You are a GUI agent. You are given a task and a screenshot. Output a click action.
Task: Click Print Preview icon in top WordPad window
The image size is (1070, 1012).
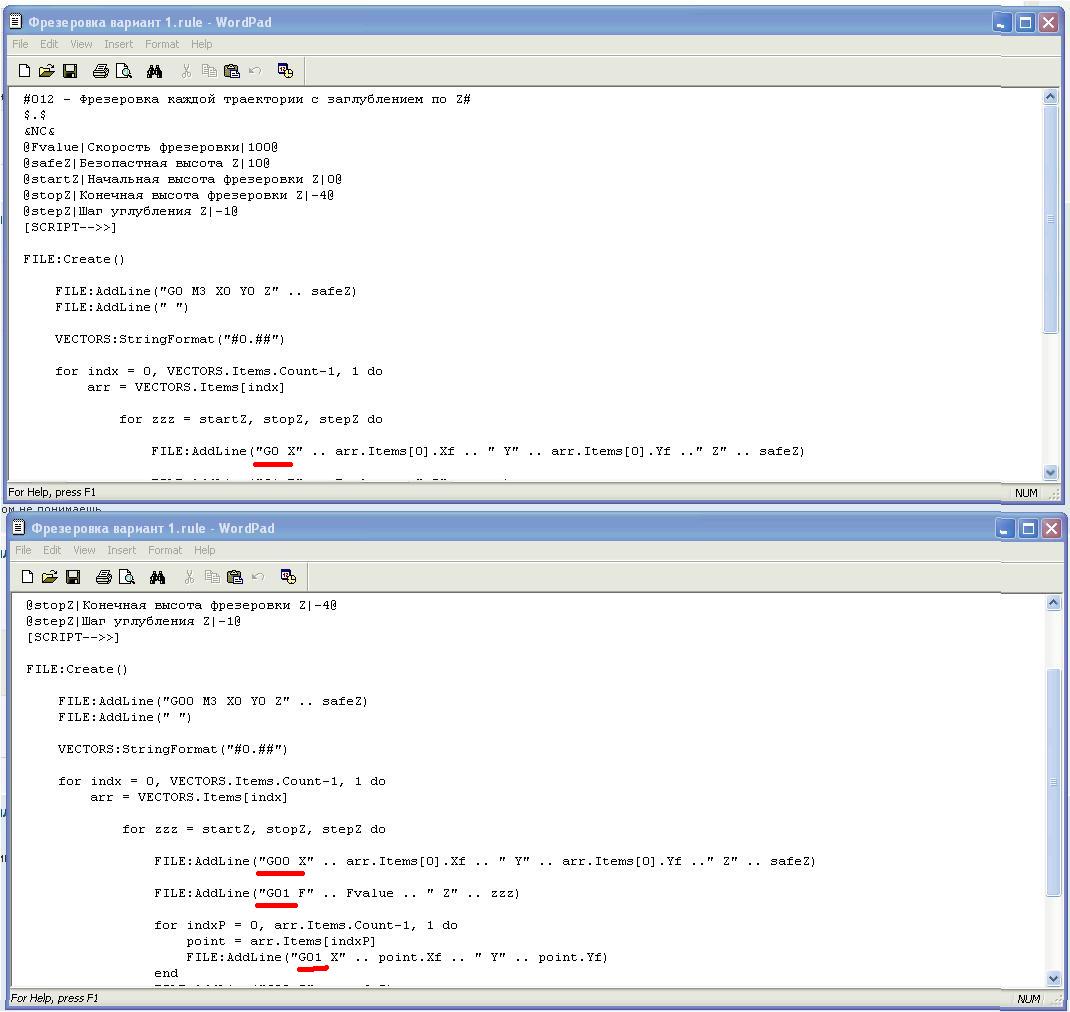(x=124, y=71)
